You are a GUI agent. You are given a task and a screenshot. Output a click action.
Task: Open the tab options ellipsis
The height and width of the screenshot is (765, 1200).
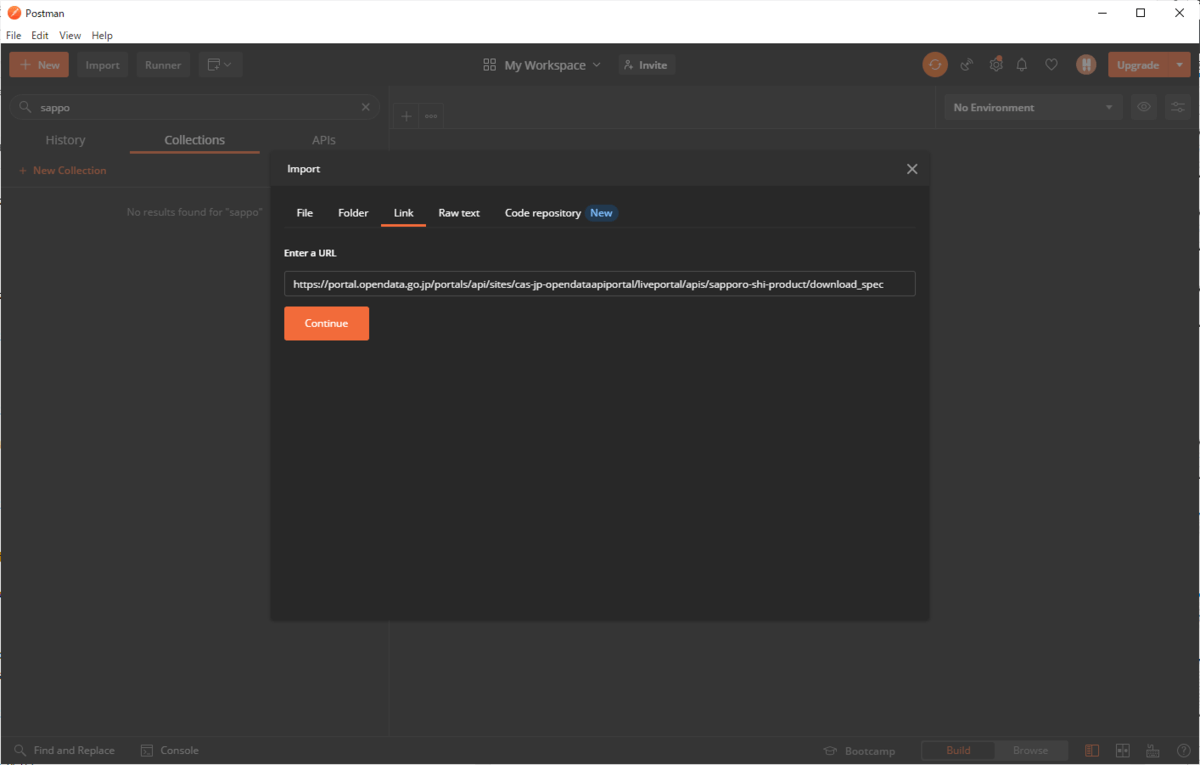point(431,116)
